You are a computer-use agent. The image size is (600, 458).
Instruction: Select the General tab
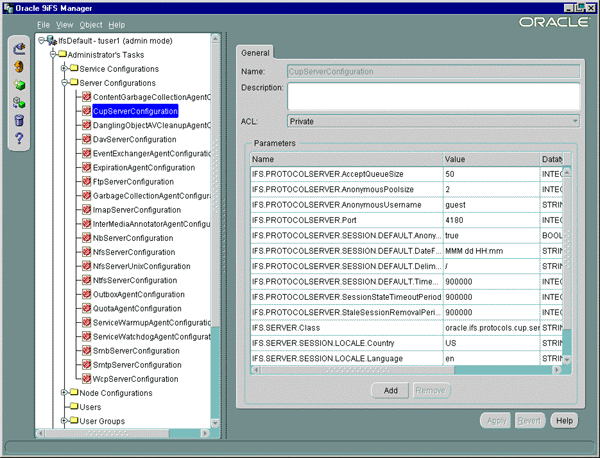pos(255,53)
